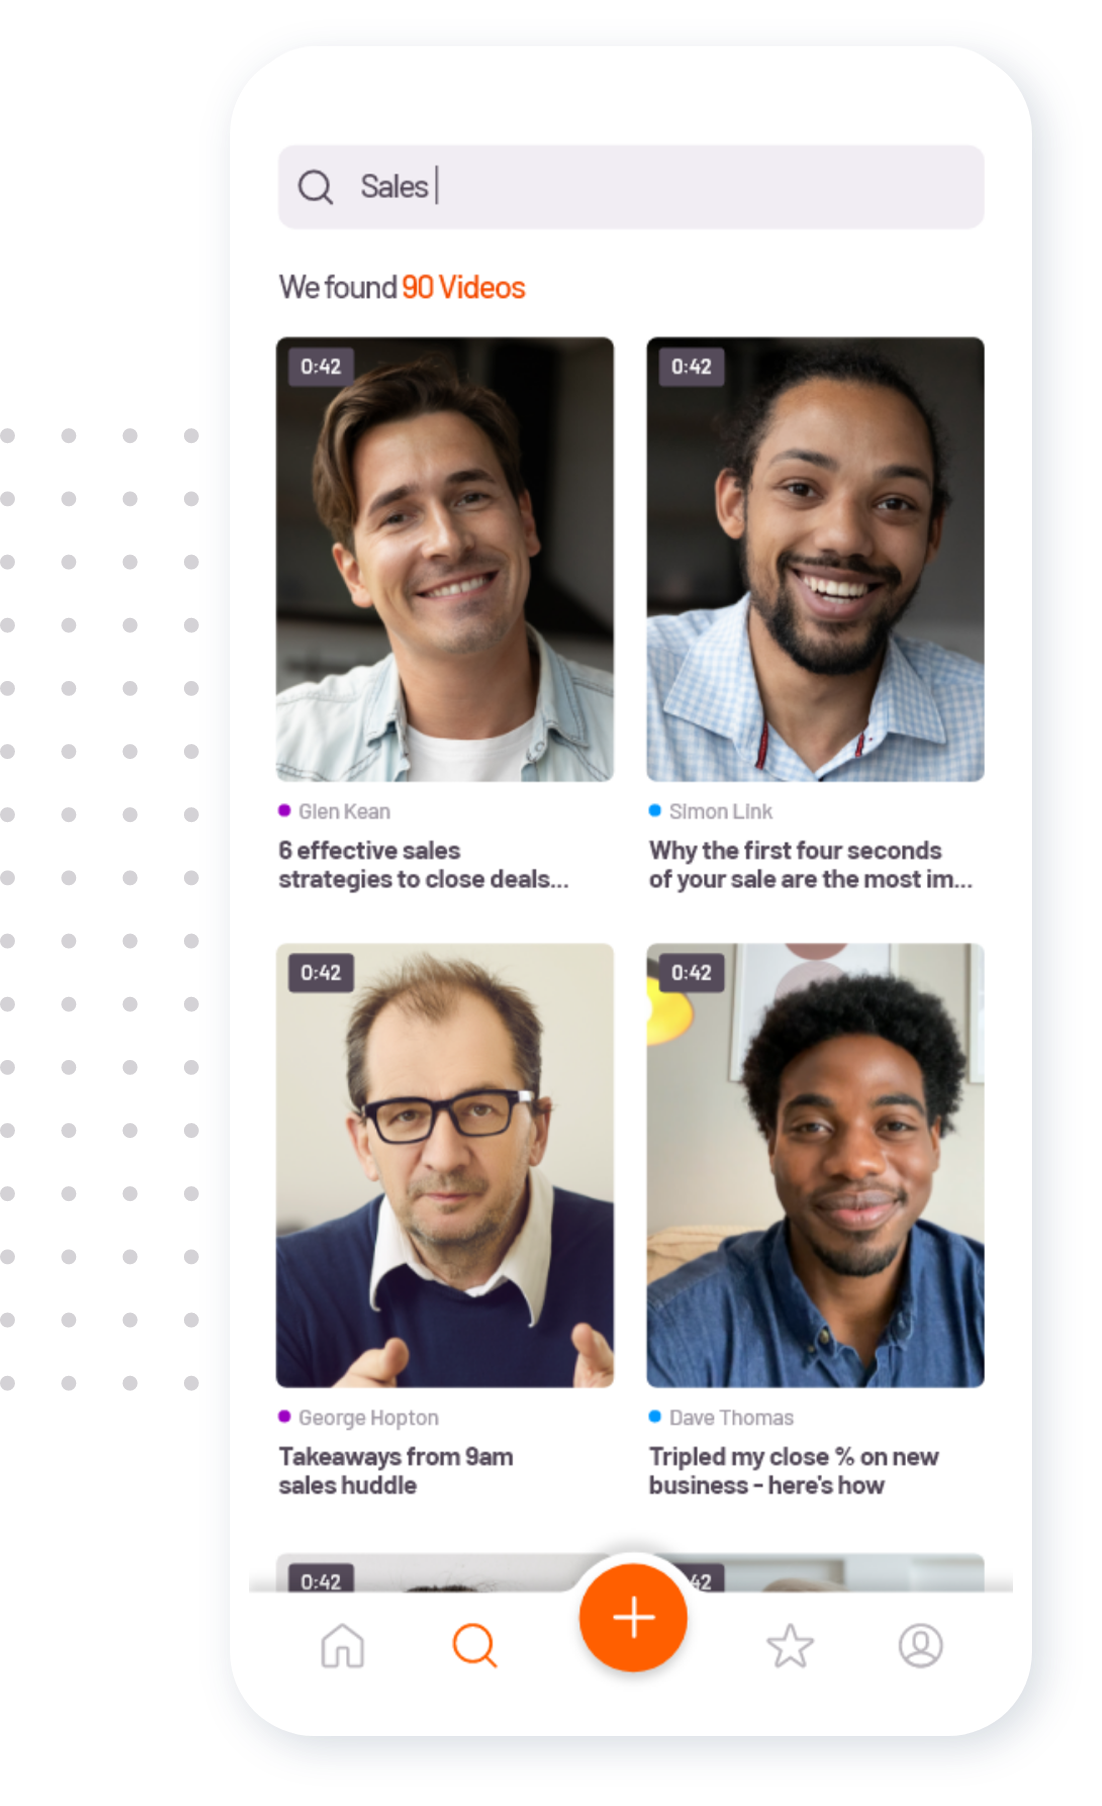This screenshot has height=1806, width=1102.
Task: Open the title 'Tripled my close % on new business'
Action: click(794, 1471)
